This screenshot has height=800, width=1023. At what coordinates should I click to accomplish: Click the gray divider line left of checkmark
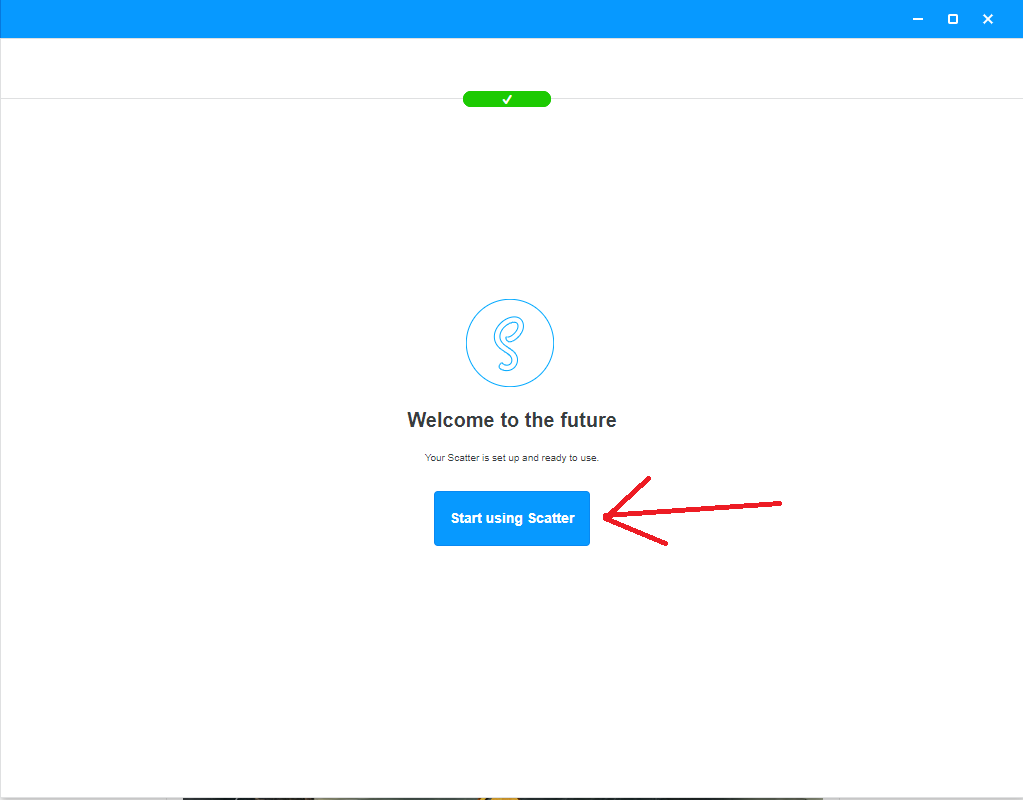[232, 99]
